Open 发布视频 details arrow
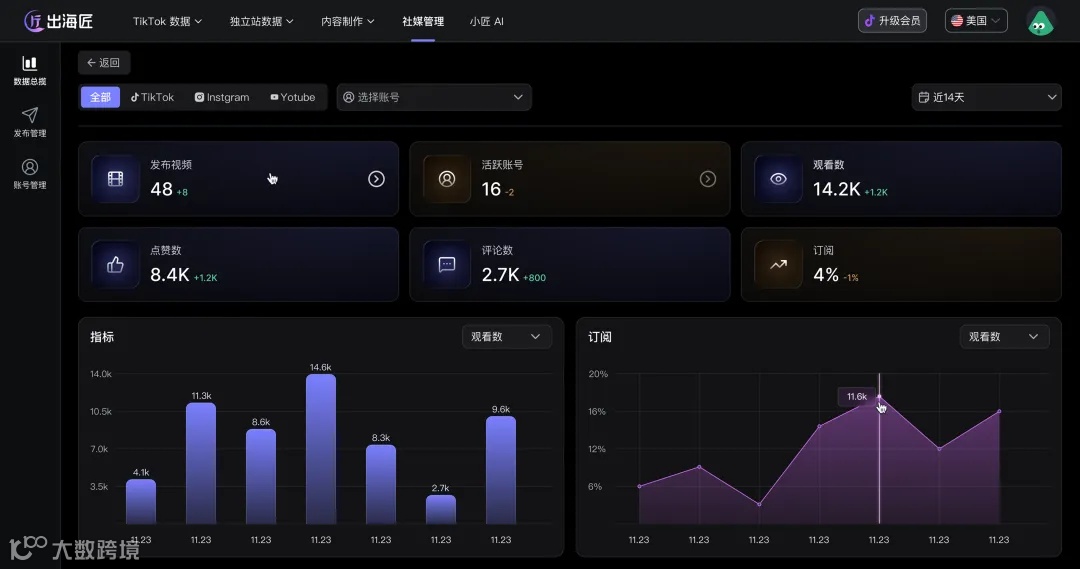The width and height of the screenshot is (1080, 569). [376, 179]
